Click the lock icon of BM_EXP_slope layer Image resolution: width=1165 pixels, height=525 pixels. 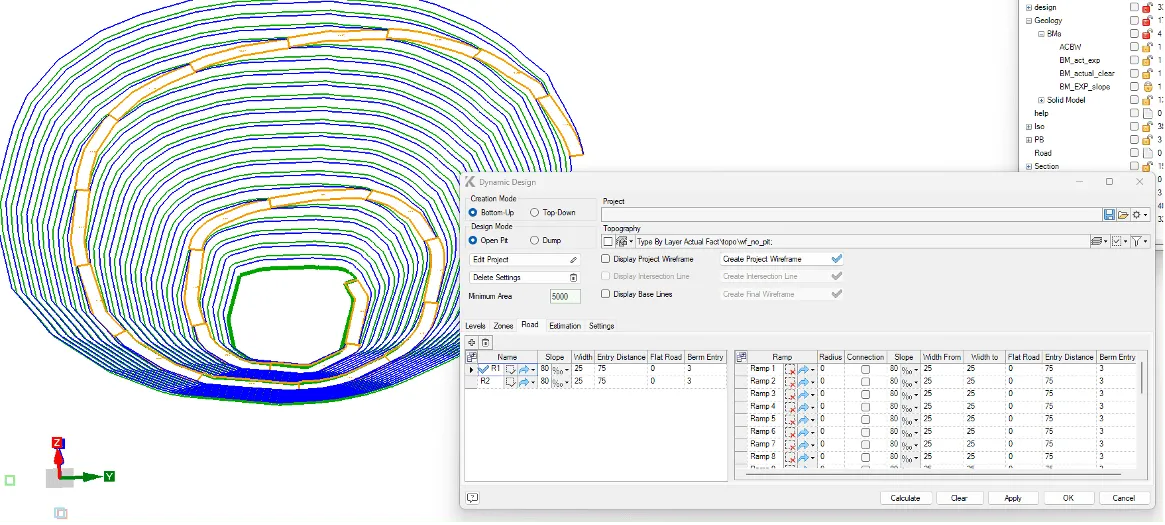point(1147,87)
